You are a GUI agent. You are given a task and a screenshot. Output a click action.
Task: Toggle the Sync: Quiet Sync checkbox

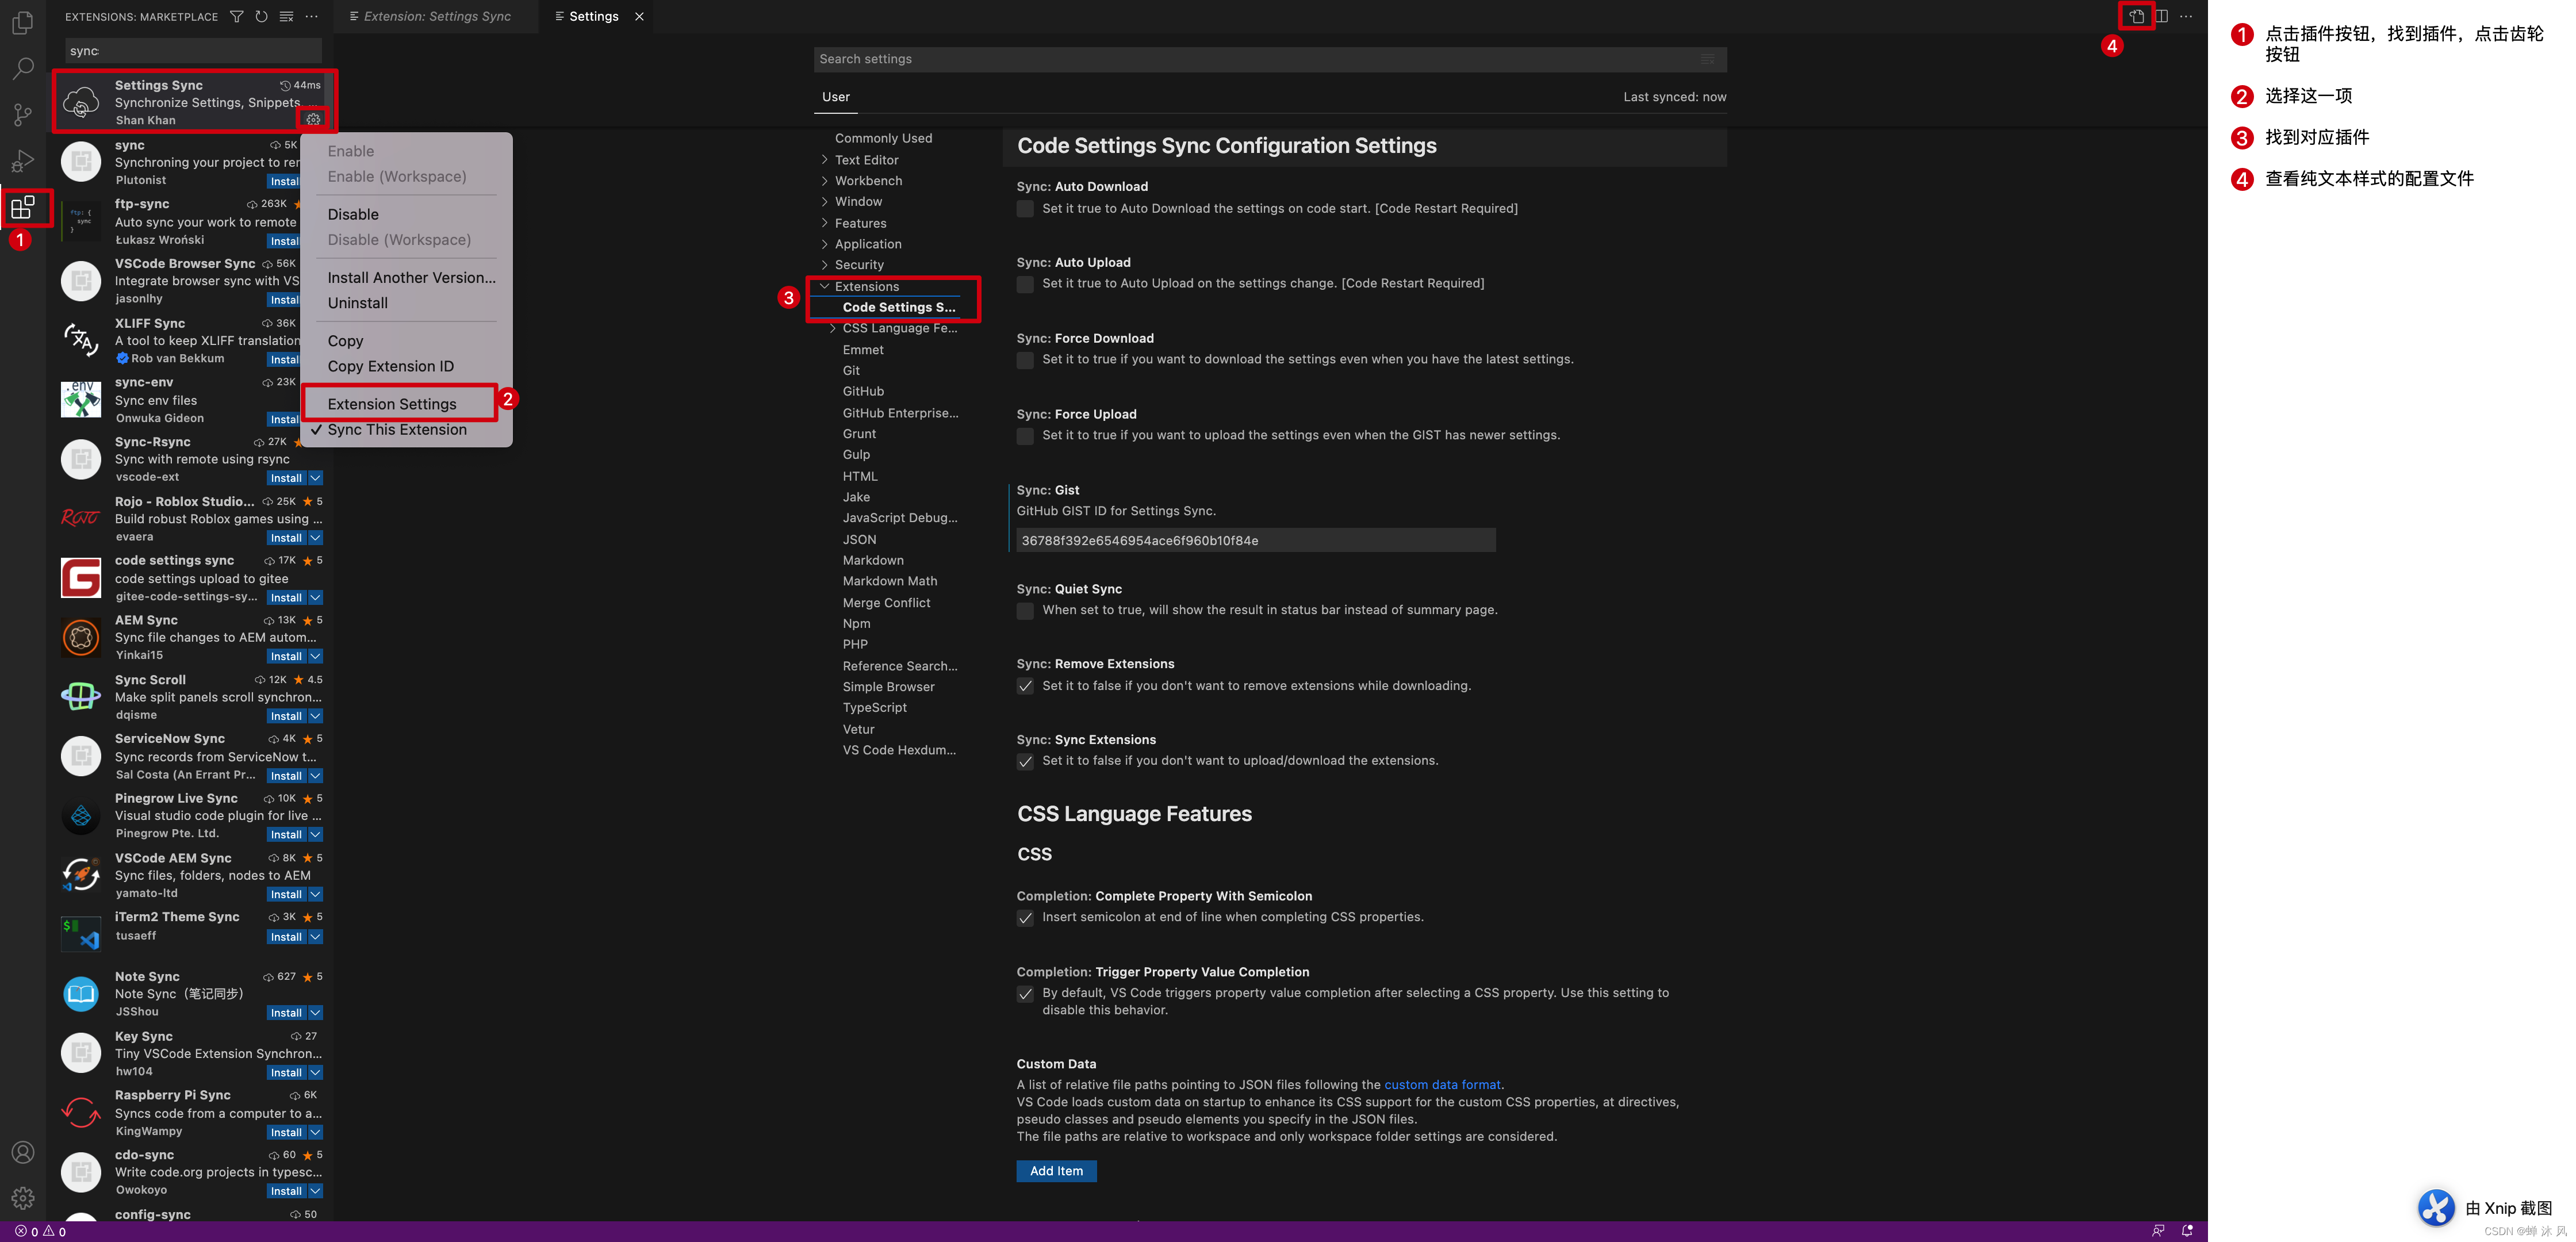click(1025, 610)
